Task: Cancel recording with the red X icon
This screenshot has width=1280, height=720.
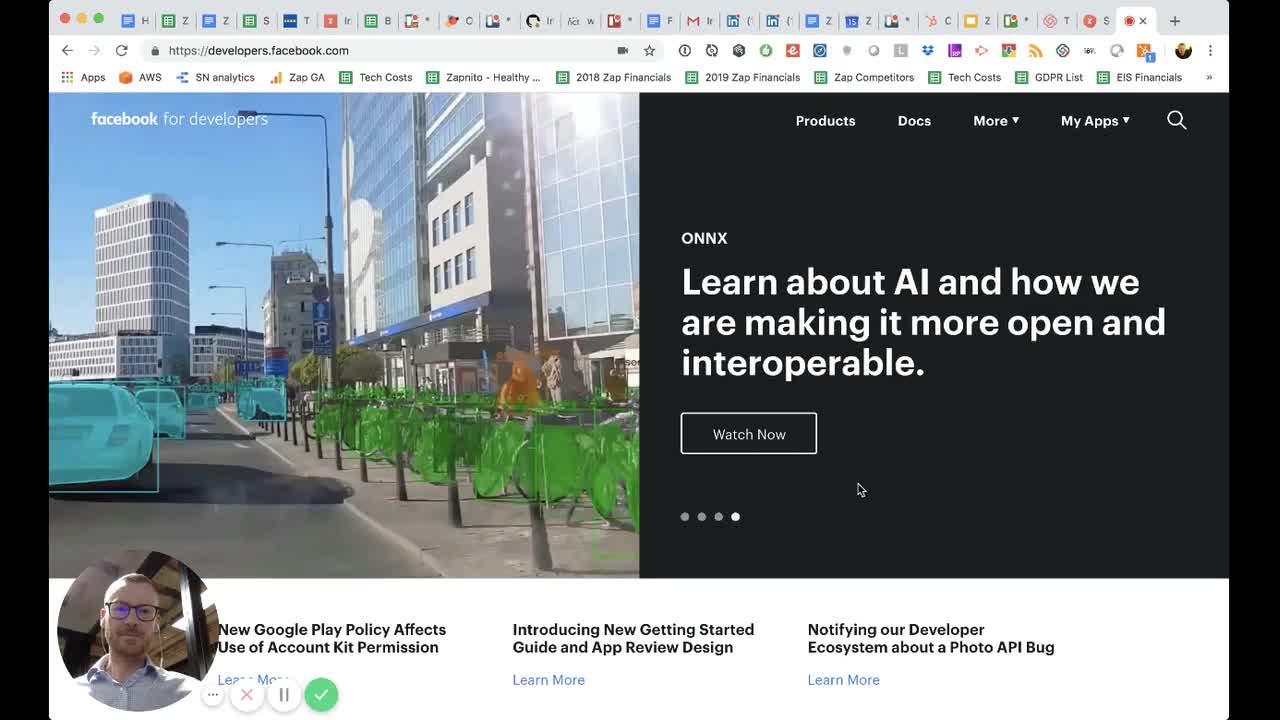Action: [247, 694]
